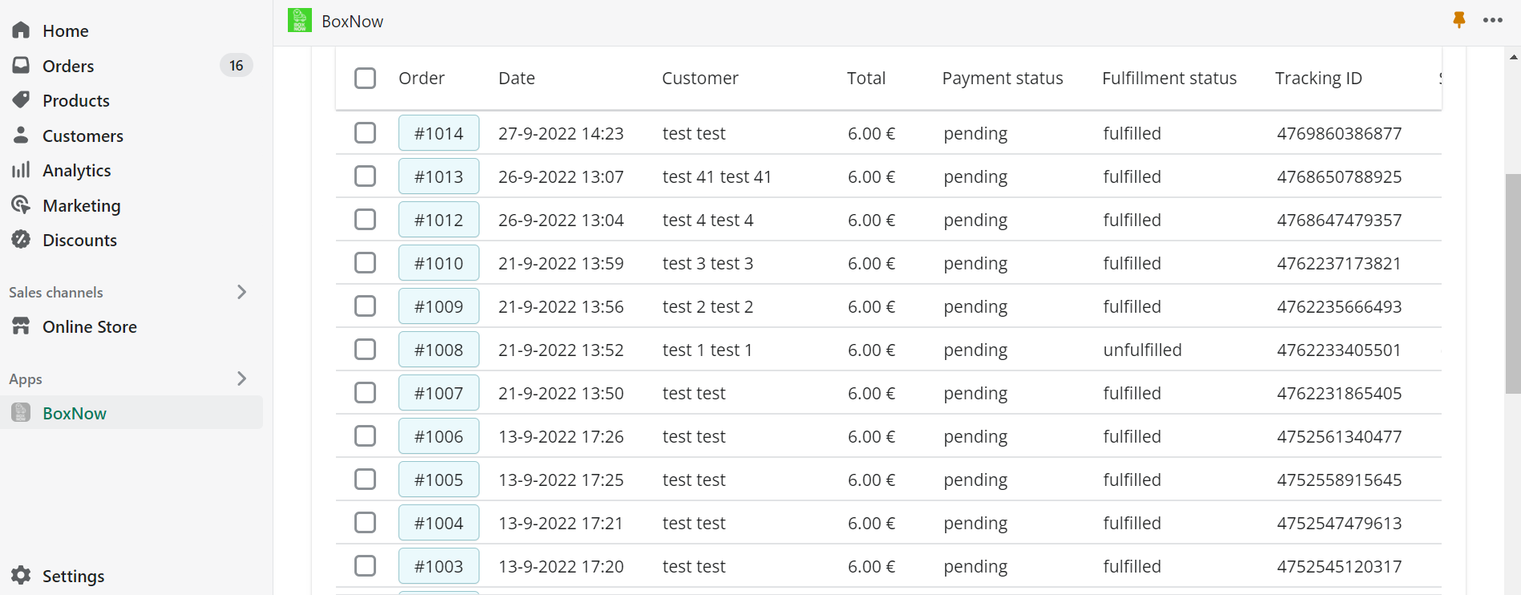Open the BoxNow app in sidebar
Viewport: 1521px width, 595px height.
coord(74,413)
